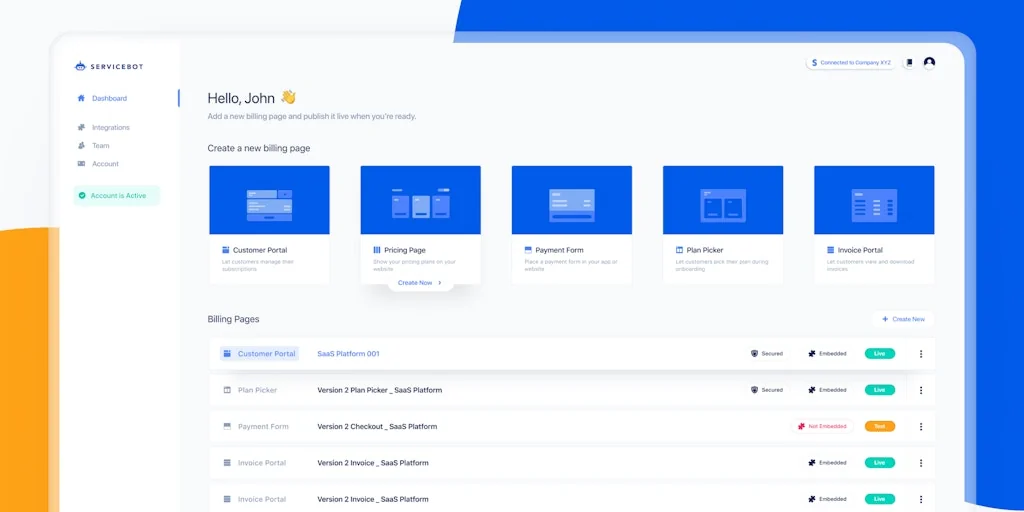Expand options menu for Version 2 Checkout row
1024x512 pixels.
point(921,426)
